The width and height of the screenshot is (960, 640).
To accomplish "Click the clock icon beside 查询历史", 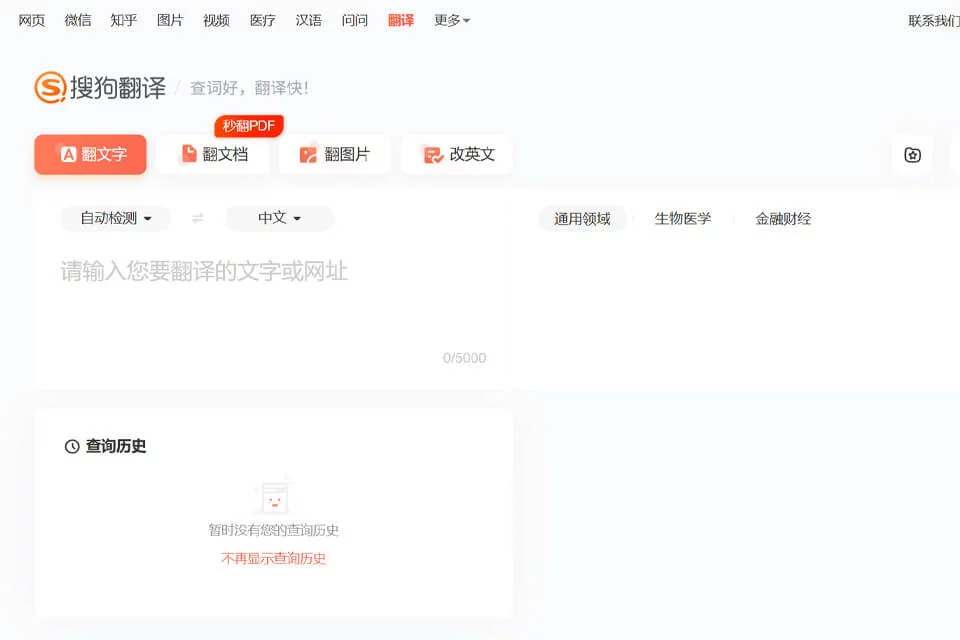I will coord(72,446).
